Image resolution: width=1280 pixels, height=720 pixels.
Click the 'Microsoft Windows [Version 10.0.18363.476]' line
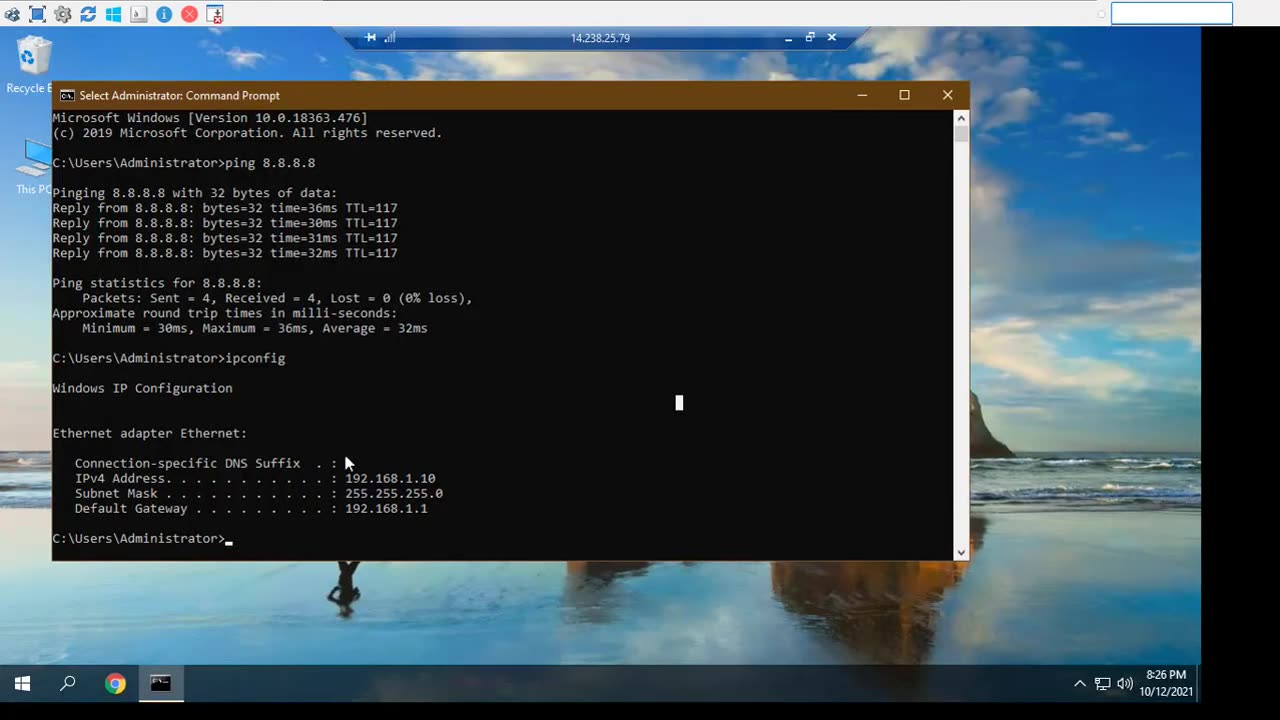click(210, 118)
